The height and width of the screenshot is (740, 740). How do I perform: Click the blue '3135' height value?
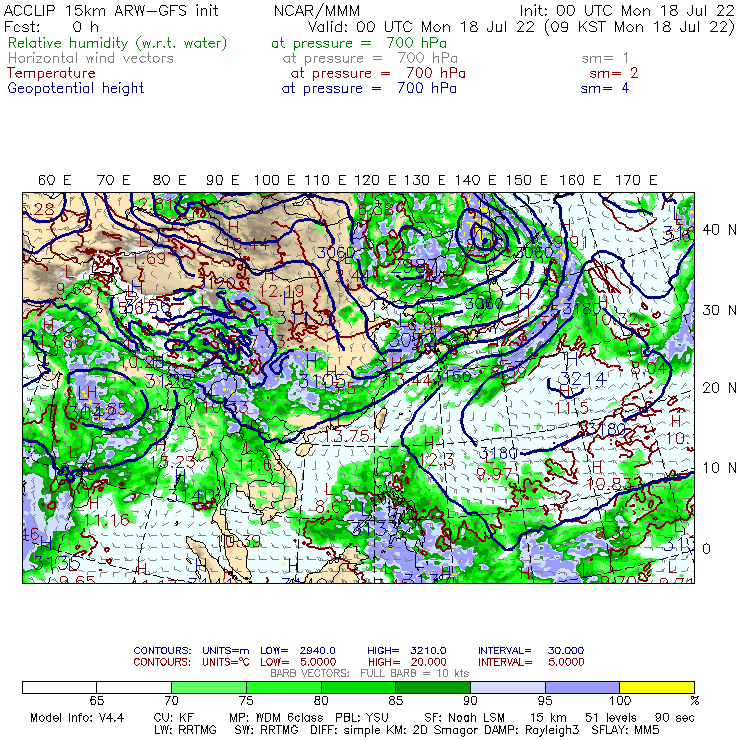[57, 563]
